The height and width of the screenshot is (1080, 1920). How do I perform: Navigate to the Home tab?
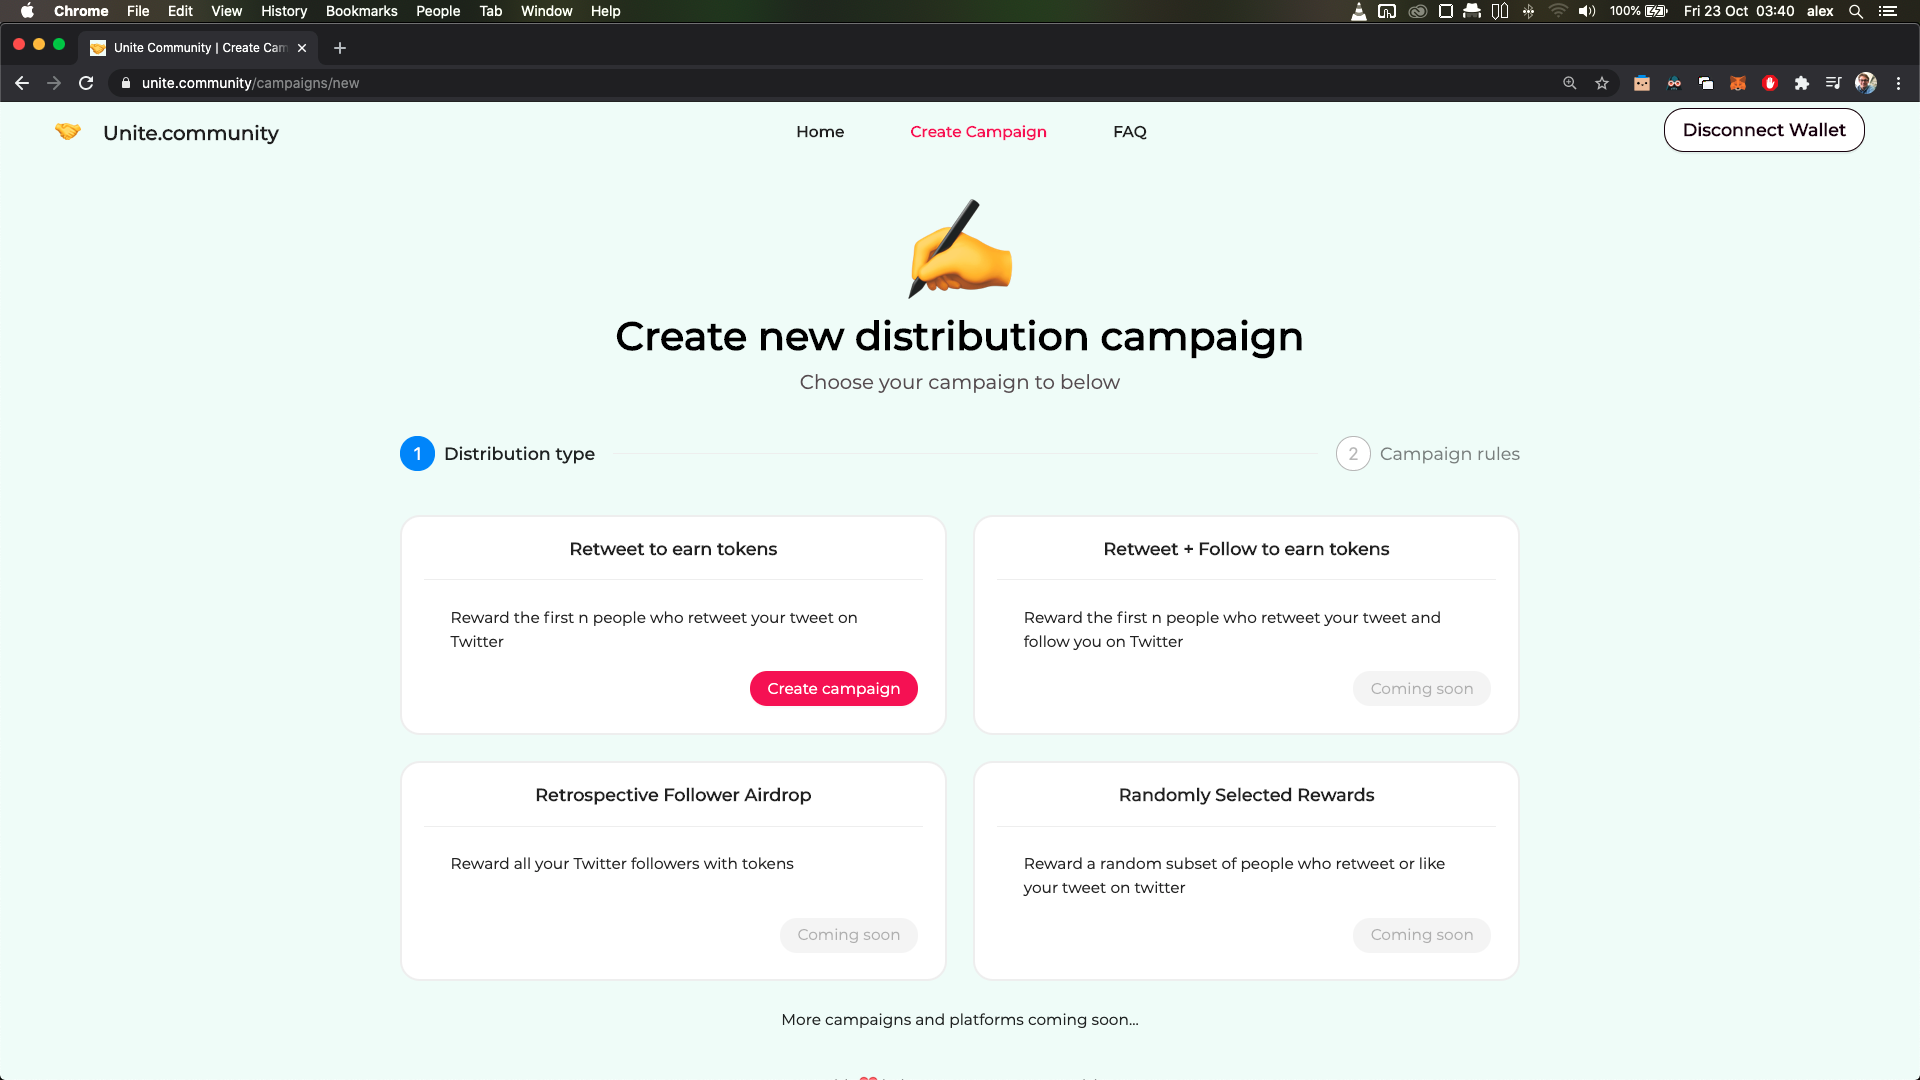819,131
